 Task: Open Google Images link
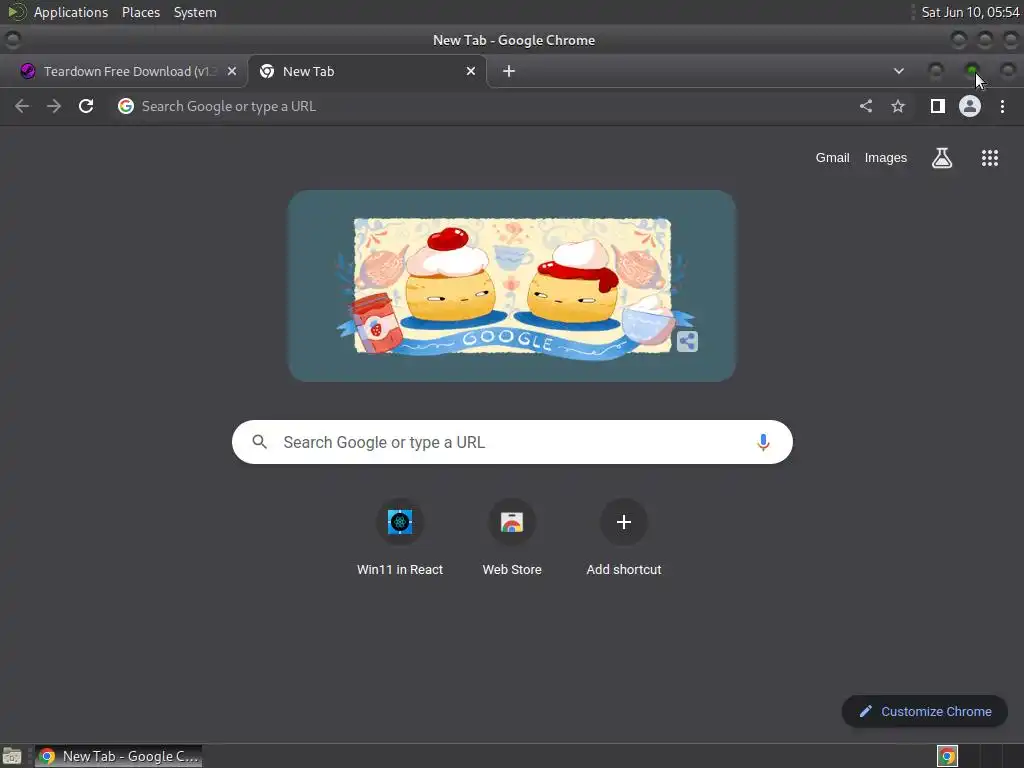[885, 157]
